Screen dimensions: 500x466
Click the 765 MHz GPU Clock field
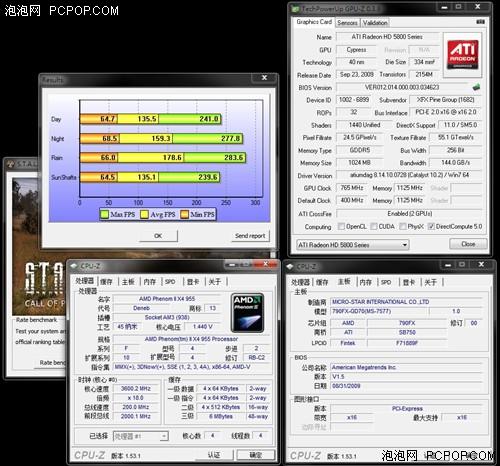click(352, 188)
